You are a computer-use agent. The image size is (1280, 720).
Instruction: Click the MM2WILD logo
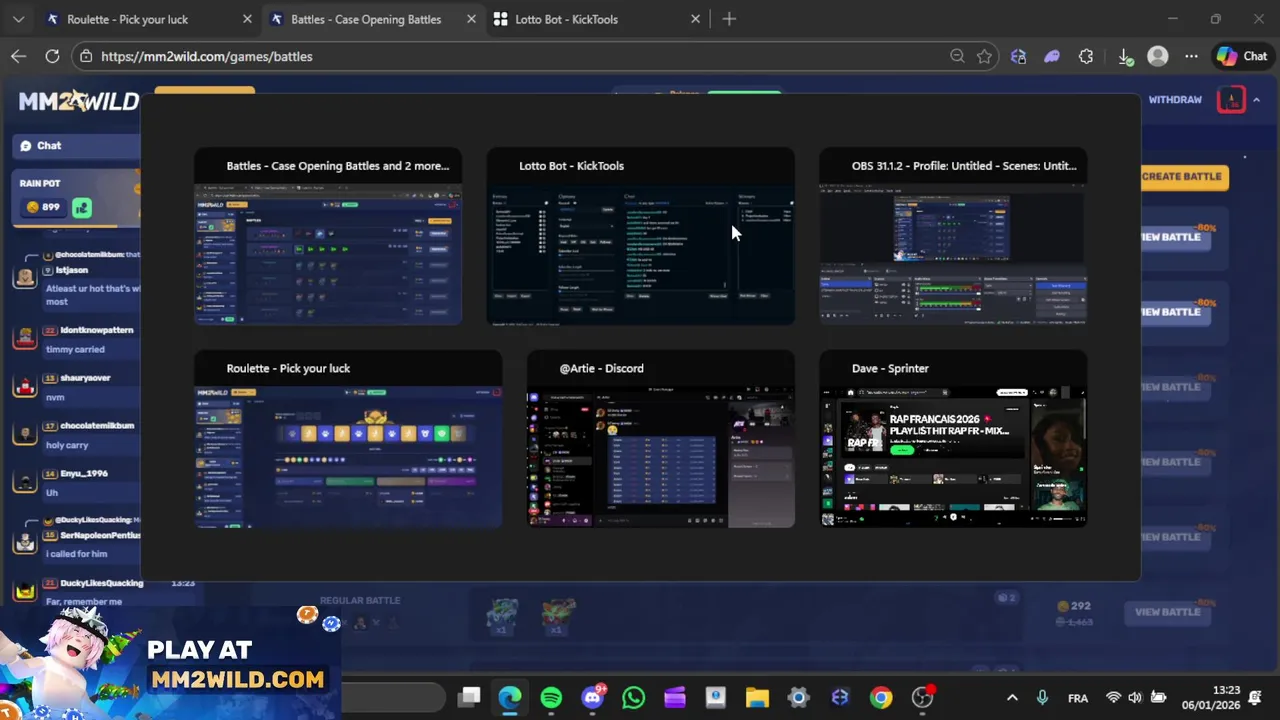[x=78, y=100]
